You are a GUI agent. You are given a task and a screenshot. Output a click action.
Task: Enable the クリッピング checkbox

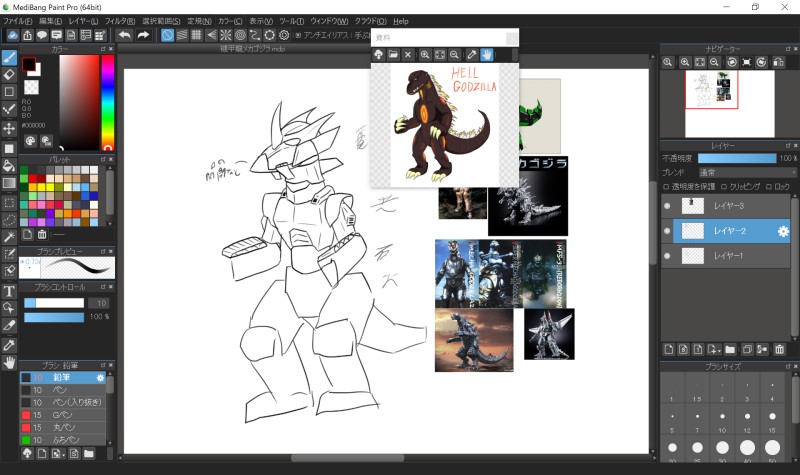(x=724, y=186)
